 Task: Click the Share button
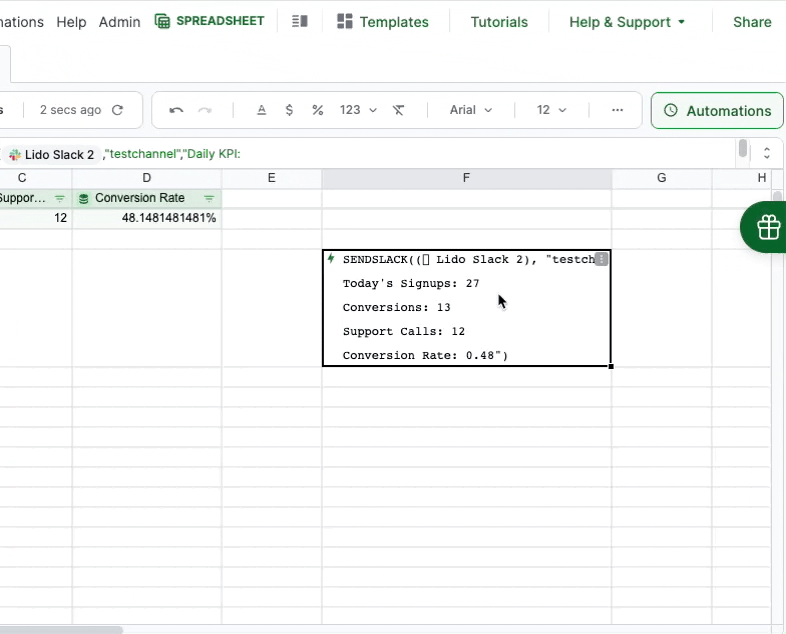click(x=752, y=22)
